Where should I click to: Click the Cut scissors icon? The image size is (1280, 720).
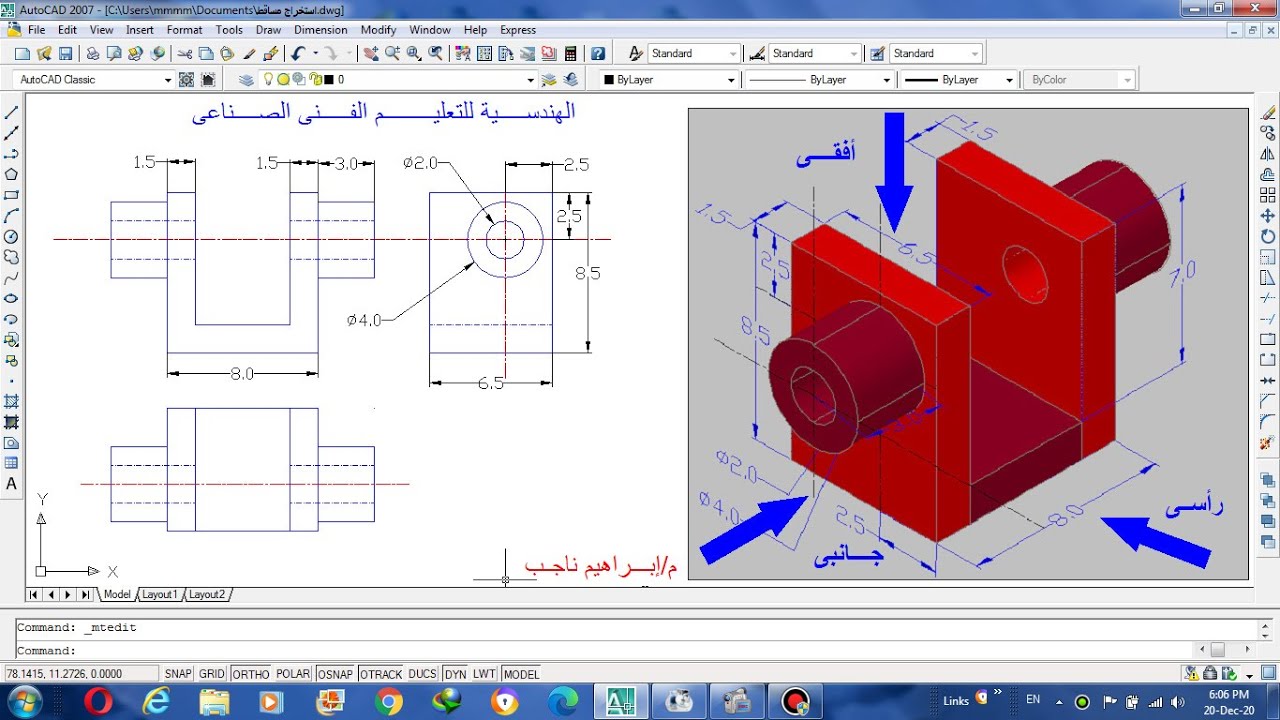186,53
